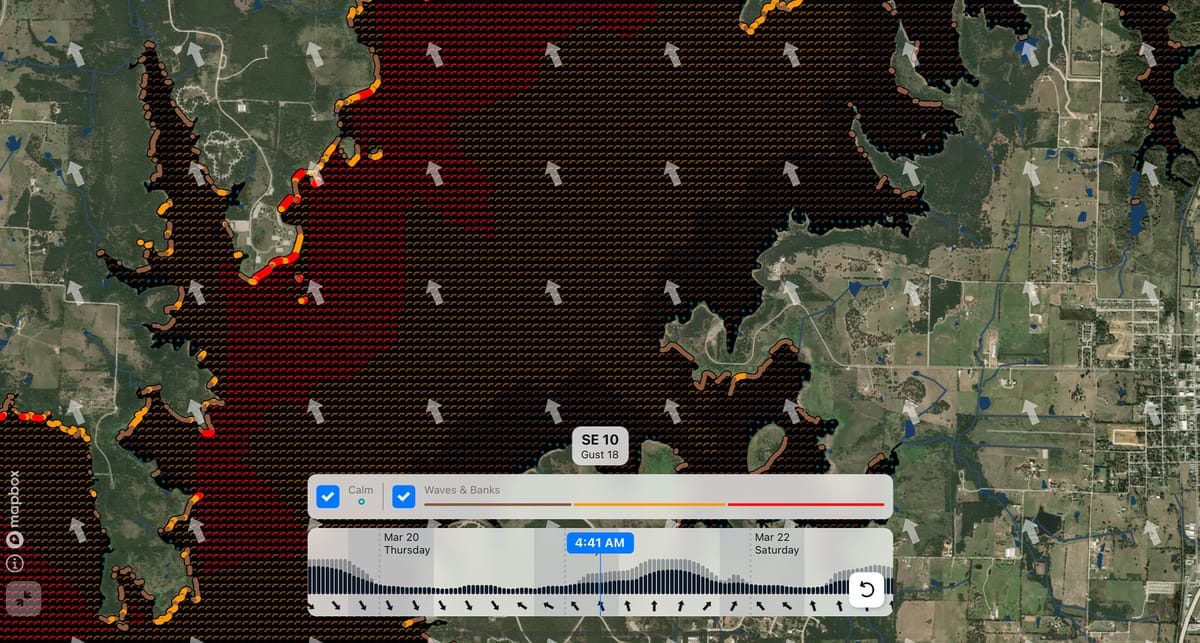The image size is (1200, 643).
Task: Toggle the blue checkmark next to Waves & Banks
Action: 404,495
